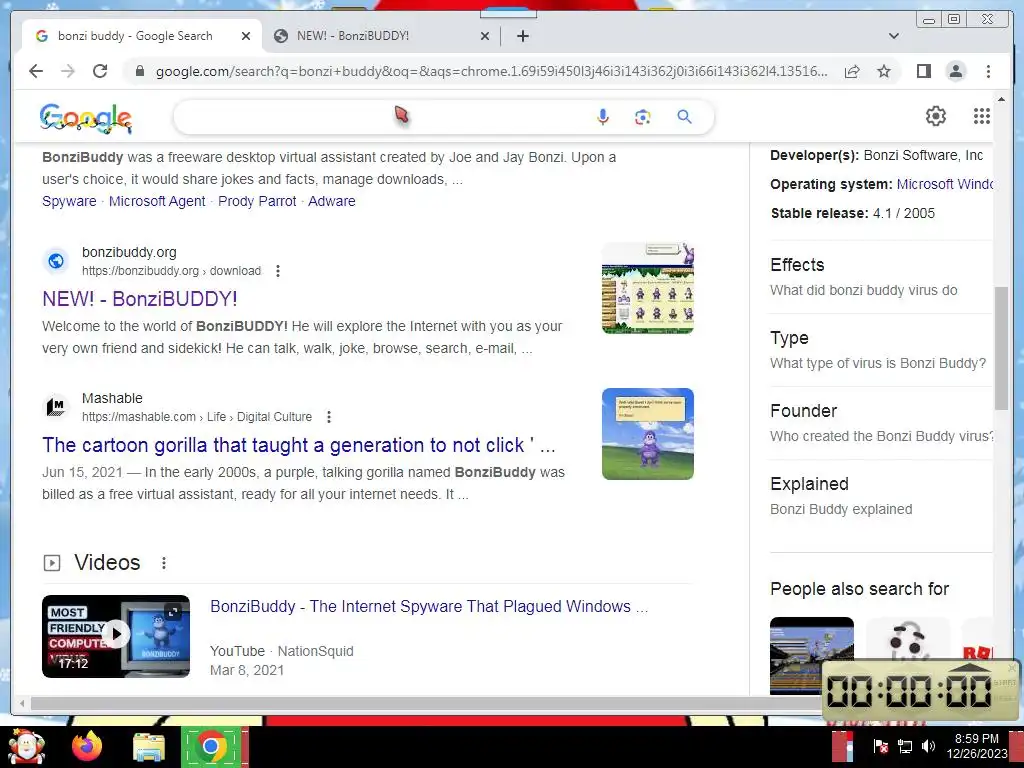Open more options for Mashable result
The image size is (1024, 768).
[329, 417]
